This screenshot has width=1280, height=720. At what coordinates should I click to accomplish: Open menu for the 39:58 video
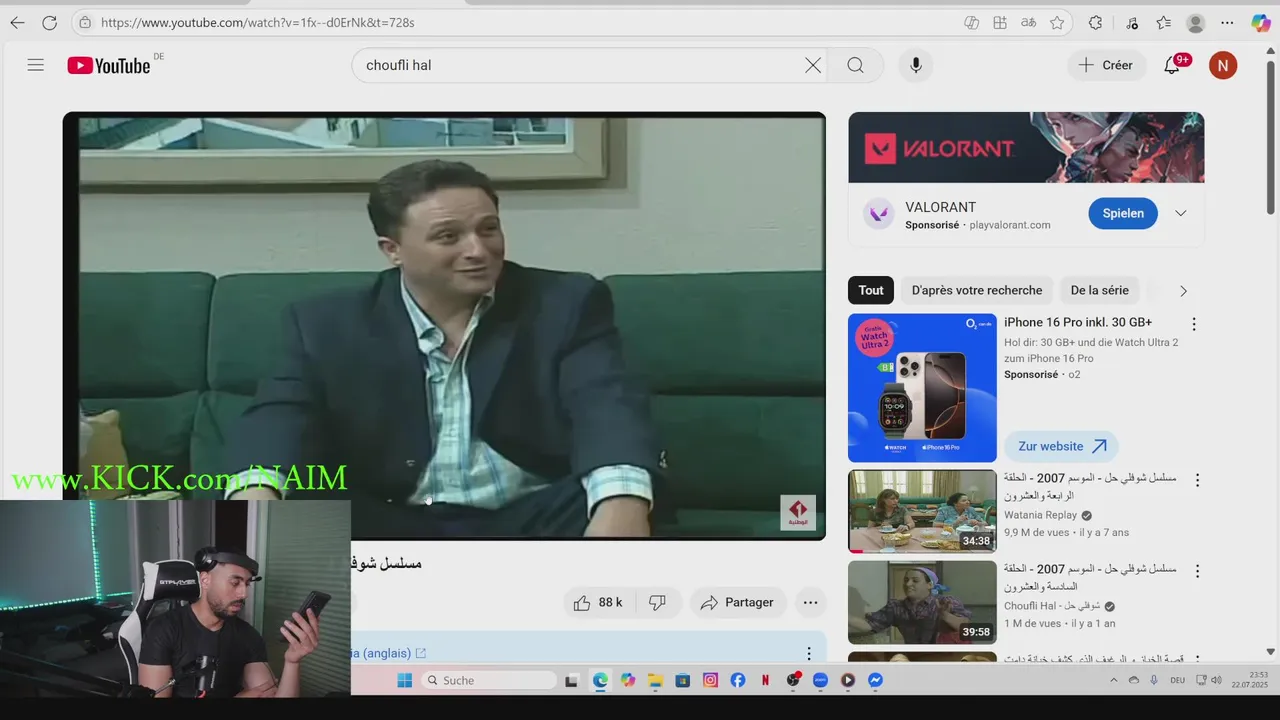[x=1197, y=571]
